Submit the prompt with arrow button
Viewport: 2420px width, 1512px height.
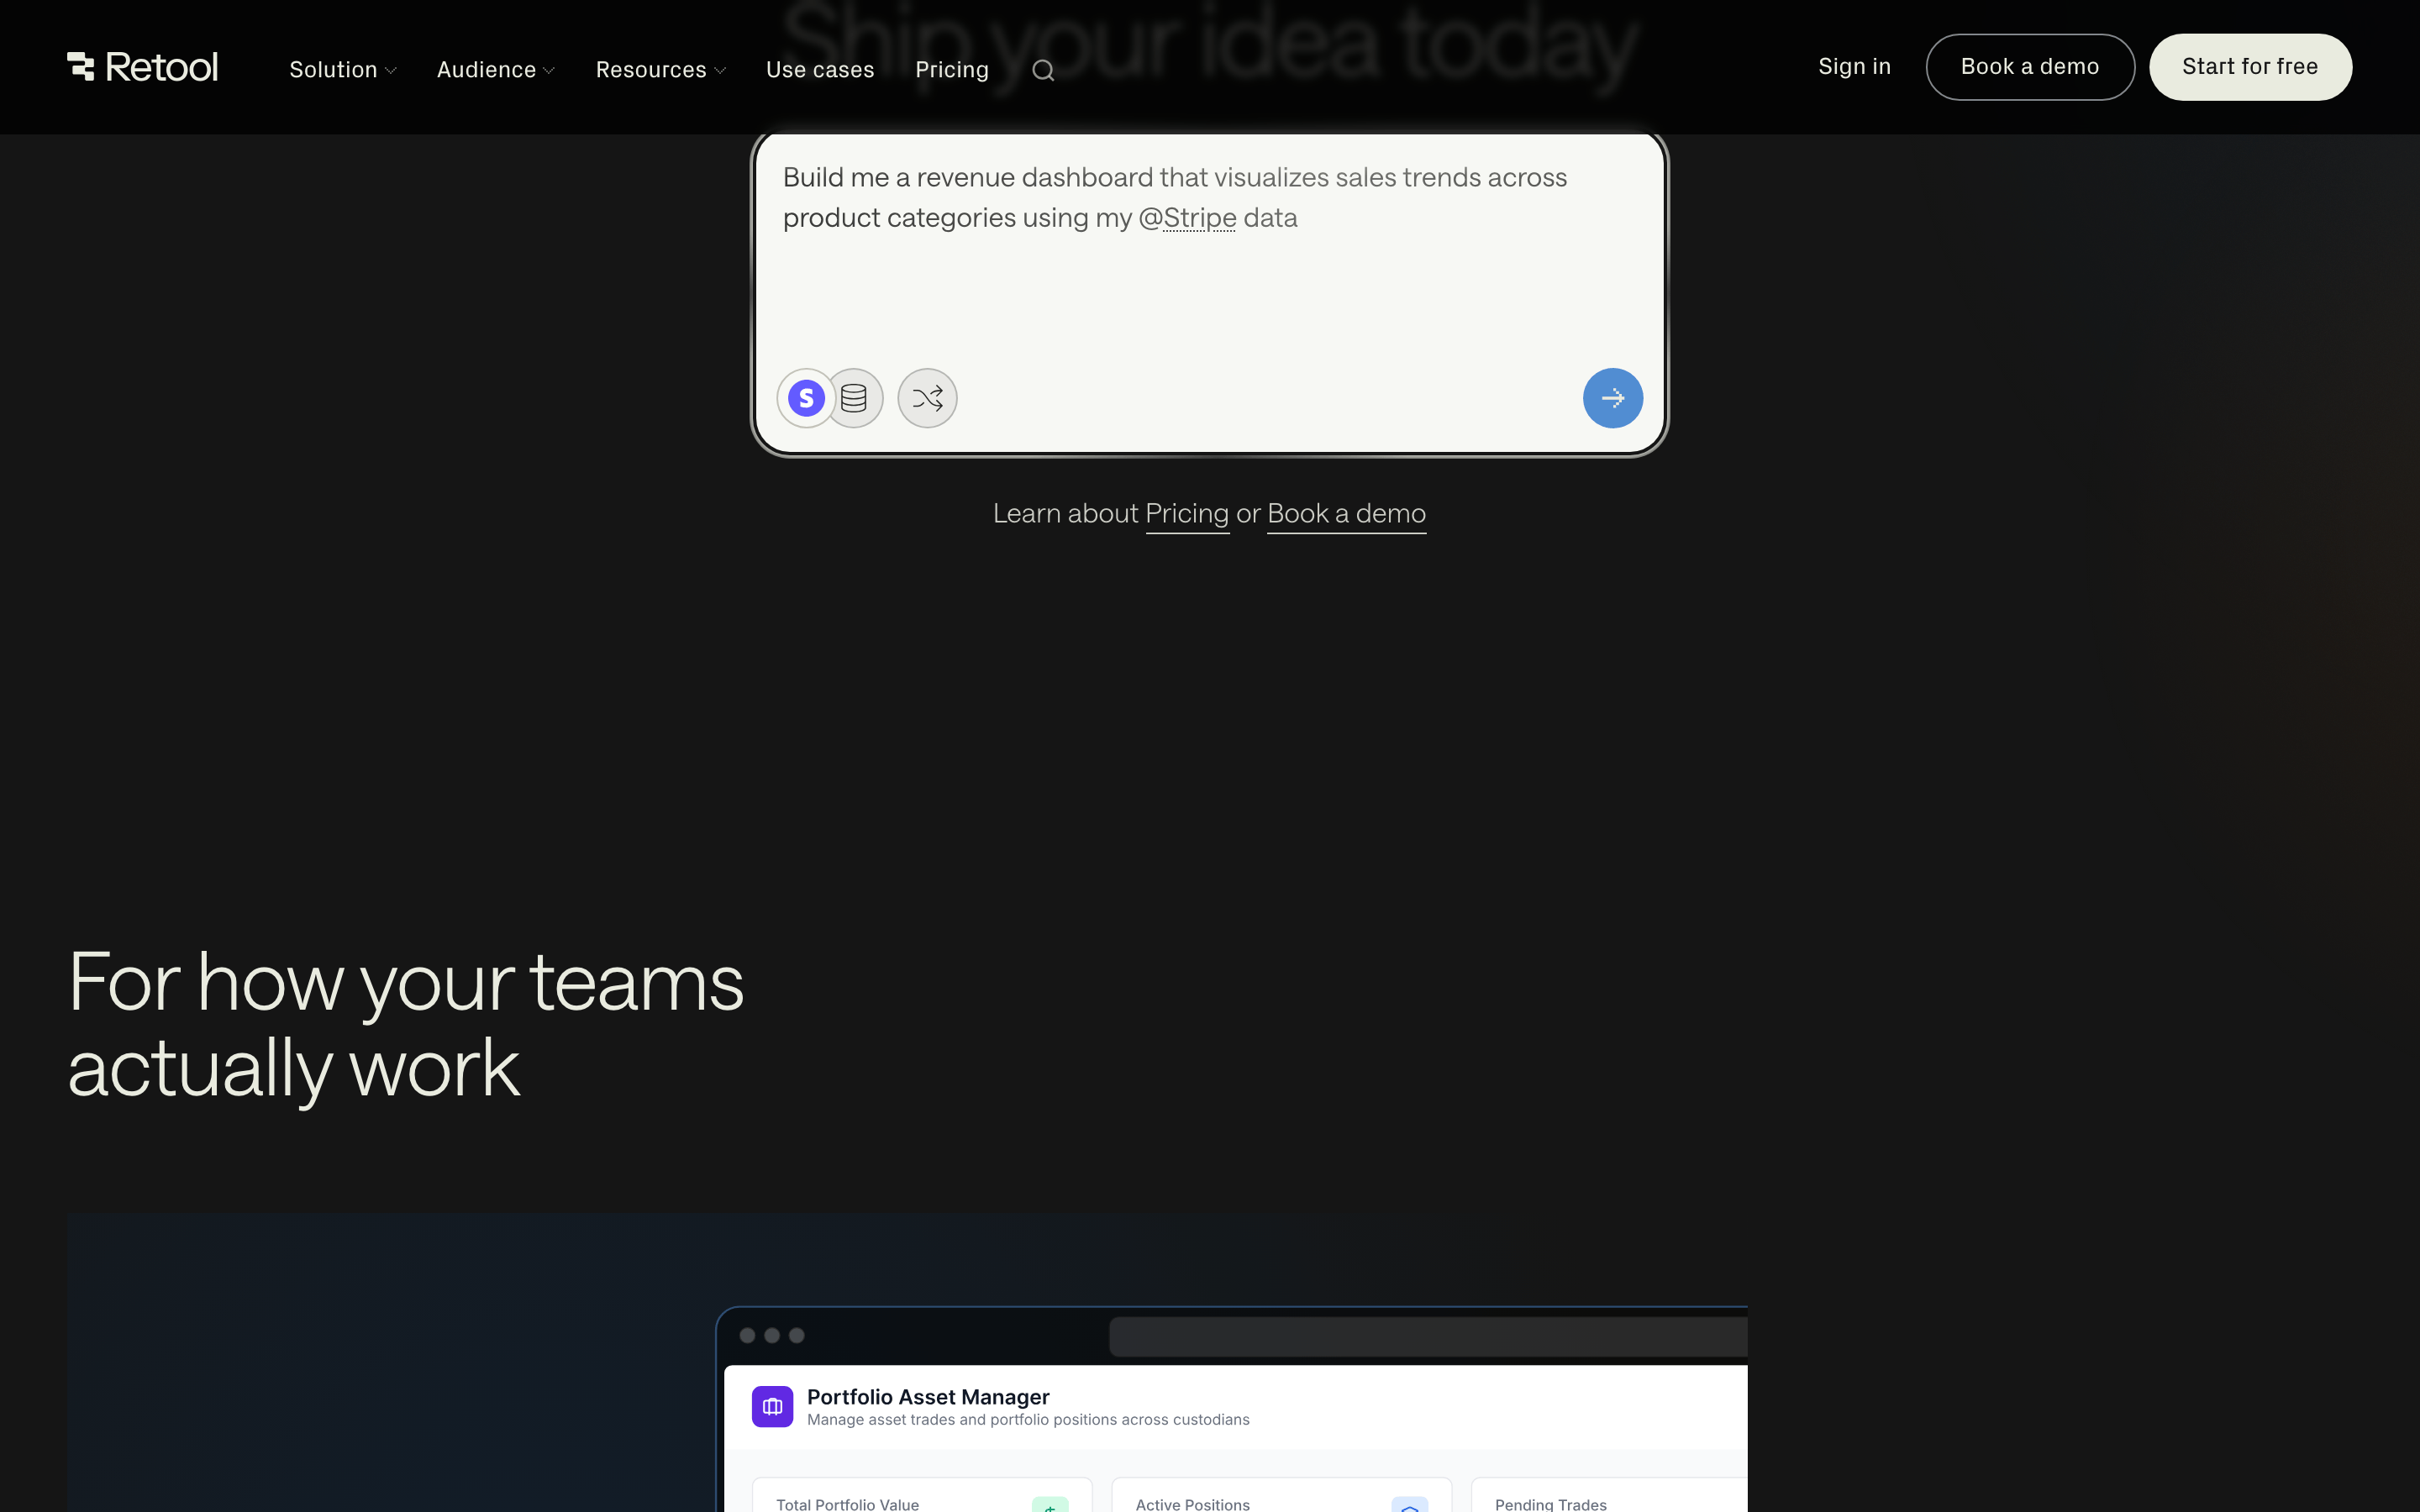pyautogui.click(x=1612, y=398)
